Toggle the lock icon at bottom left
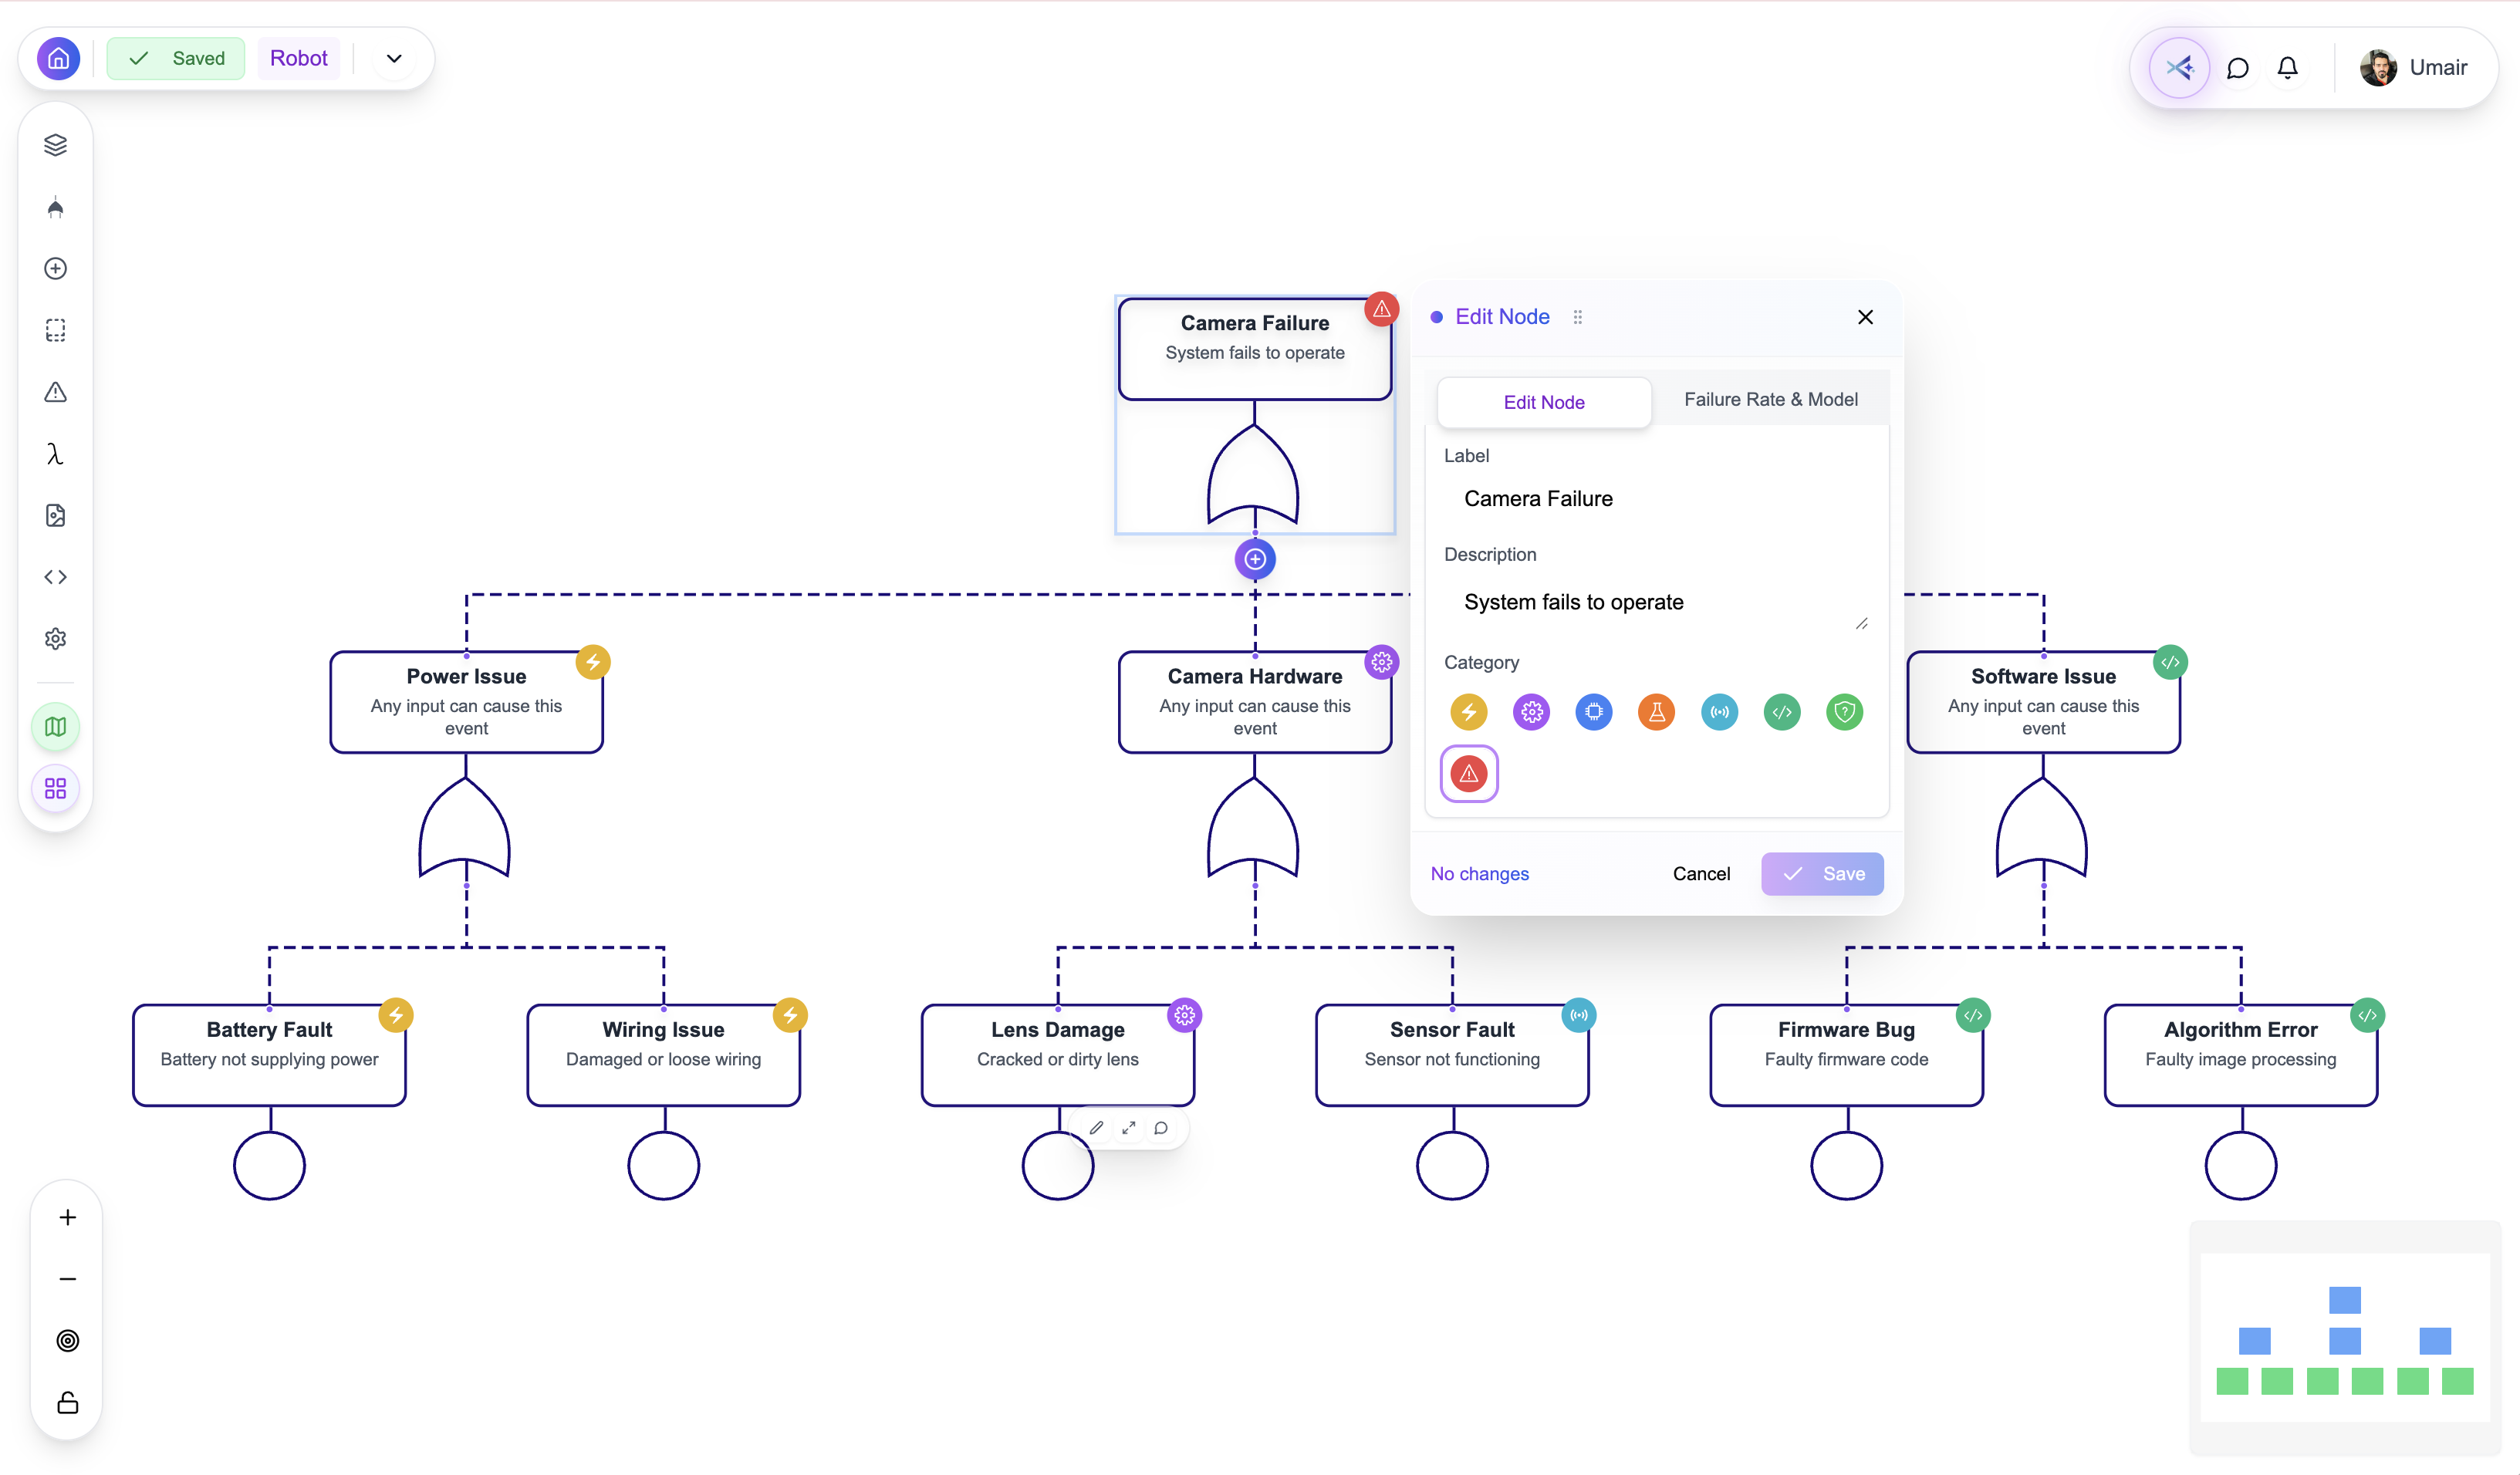This screenshot has height=1475, width=2520. click(66, 1402)
